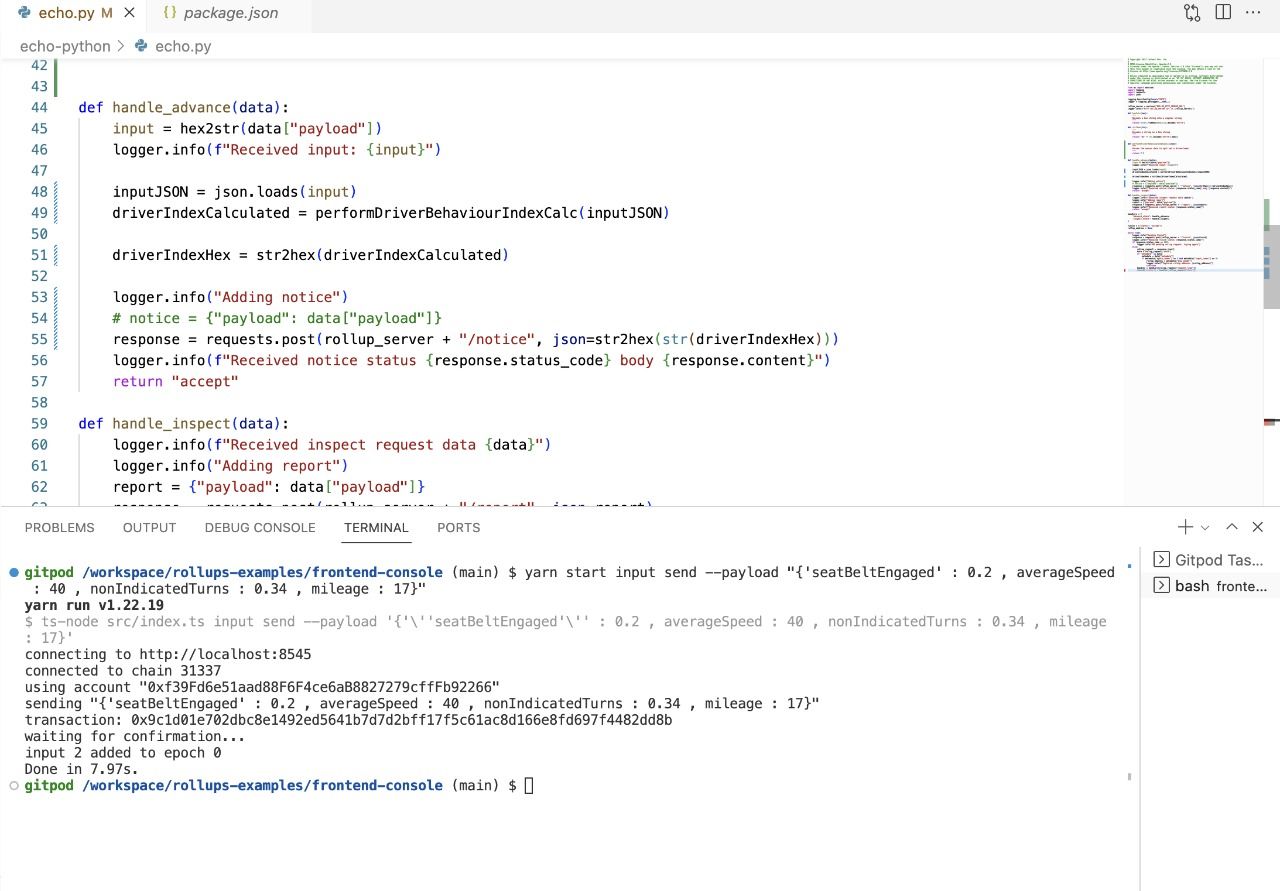Switch to the DEBUG CONSOLE tab
Image resolution: width=1280 pixels, height=891 pixels.
[x=260, y=527]
